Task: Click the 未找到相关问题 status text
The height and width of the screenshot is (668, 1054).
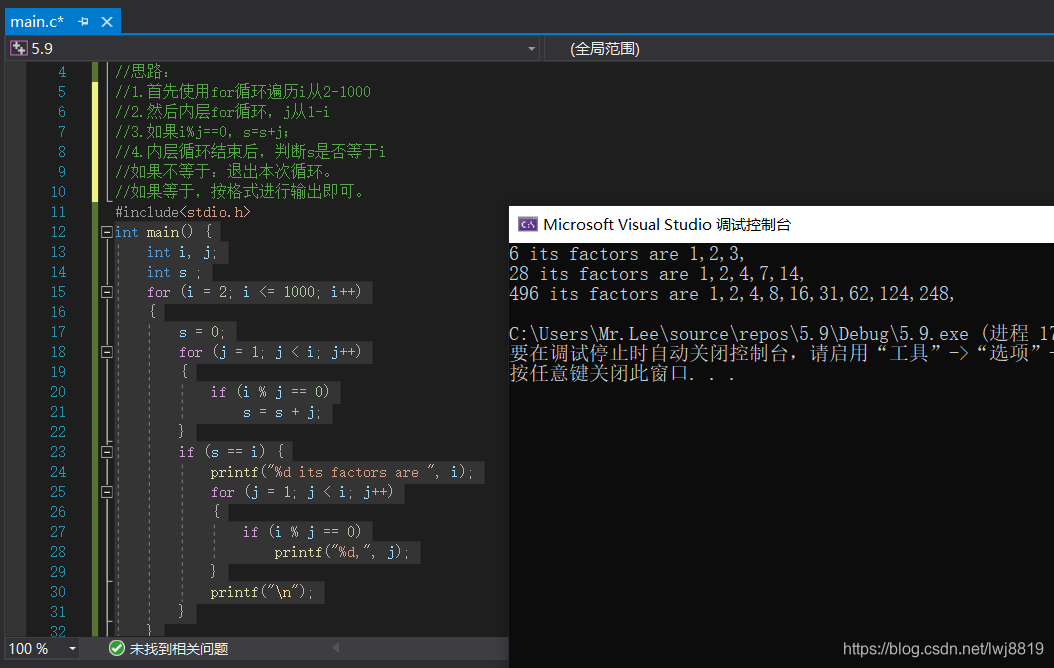Action: (179, 649)
